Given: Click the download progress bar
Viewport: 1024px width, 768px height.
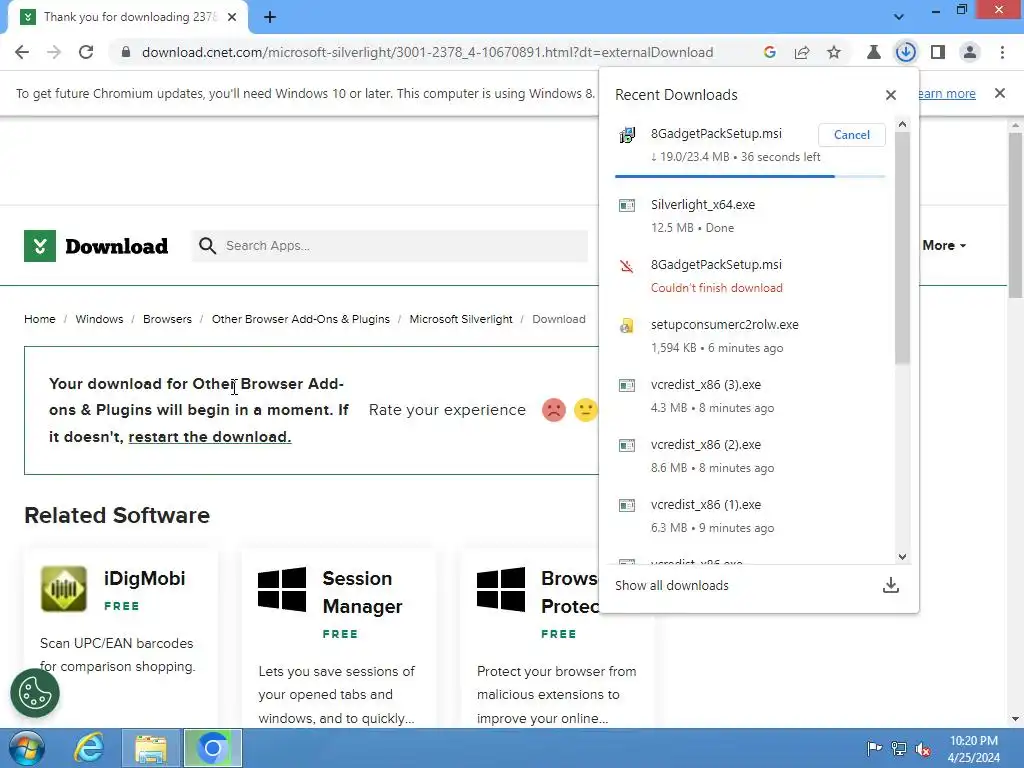Looking at the screenshot, I should tap(750, 176).
